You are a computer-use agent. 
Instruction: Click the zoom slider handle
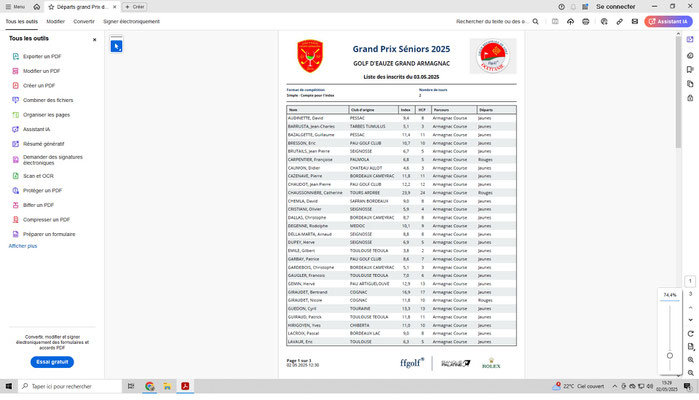tap(670, 356)
